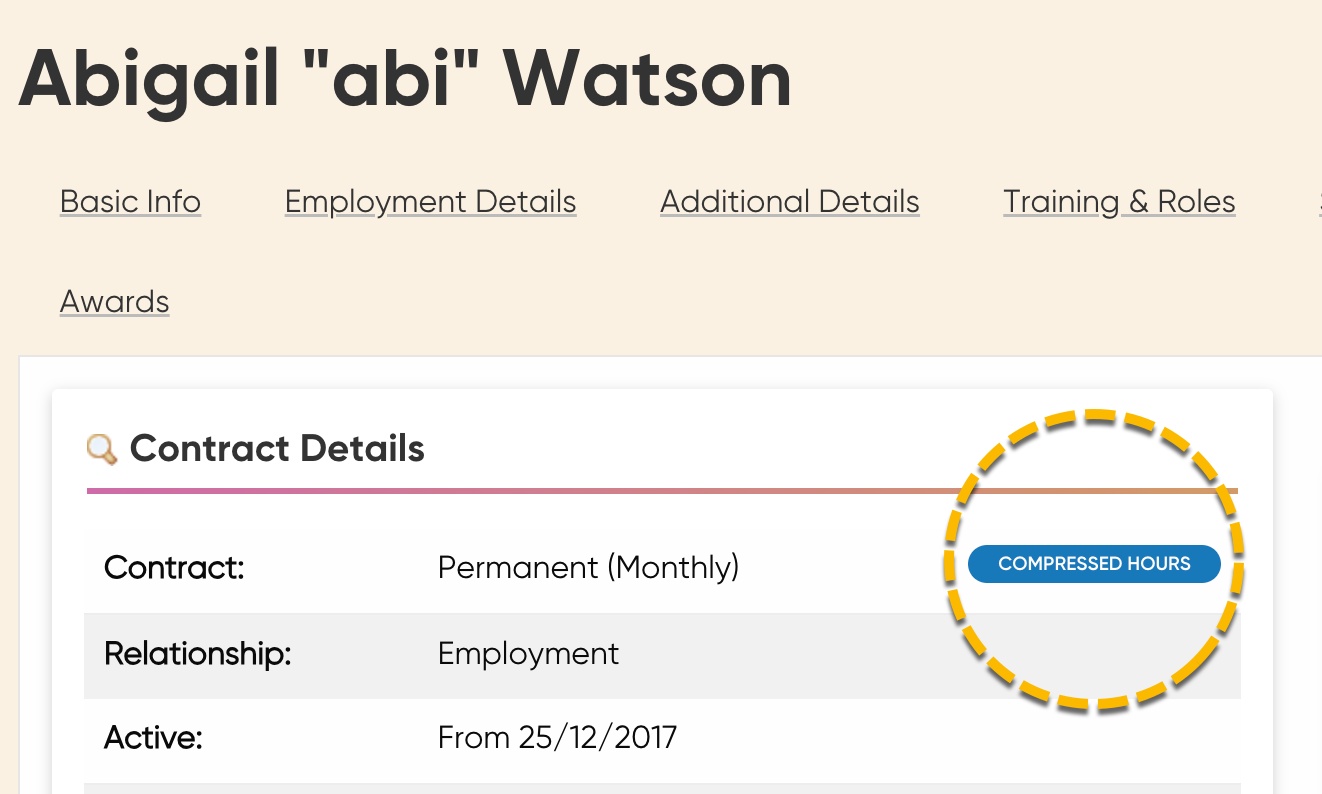This screenshot has width=1322, height=794.
Task: Click the partially visible gray row below Active
Action: (x=662, y=789)
